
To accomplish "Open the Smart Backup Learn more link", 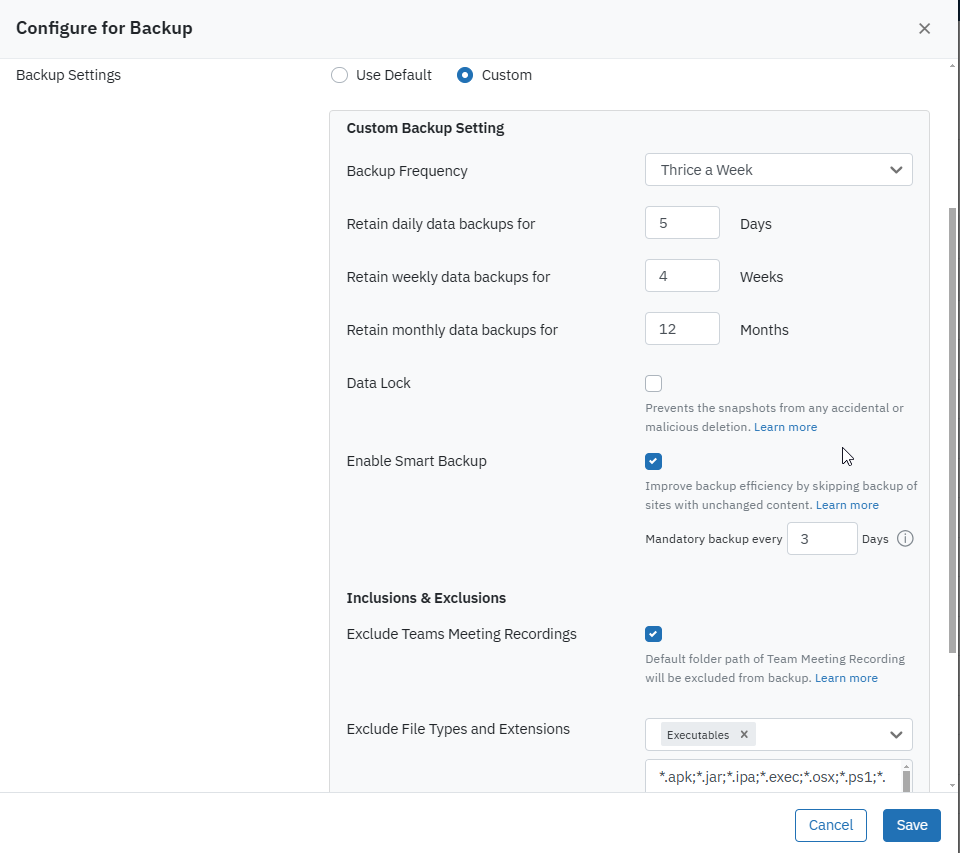I will click(847, 505).
